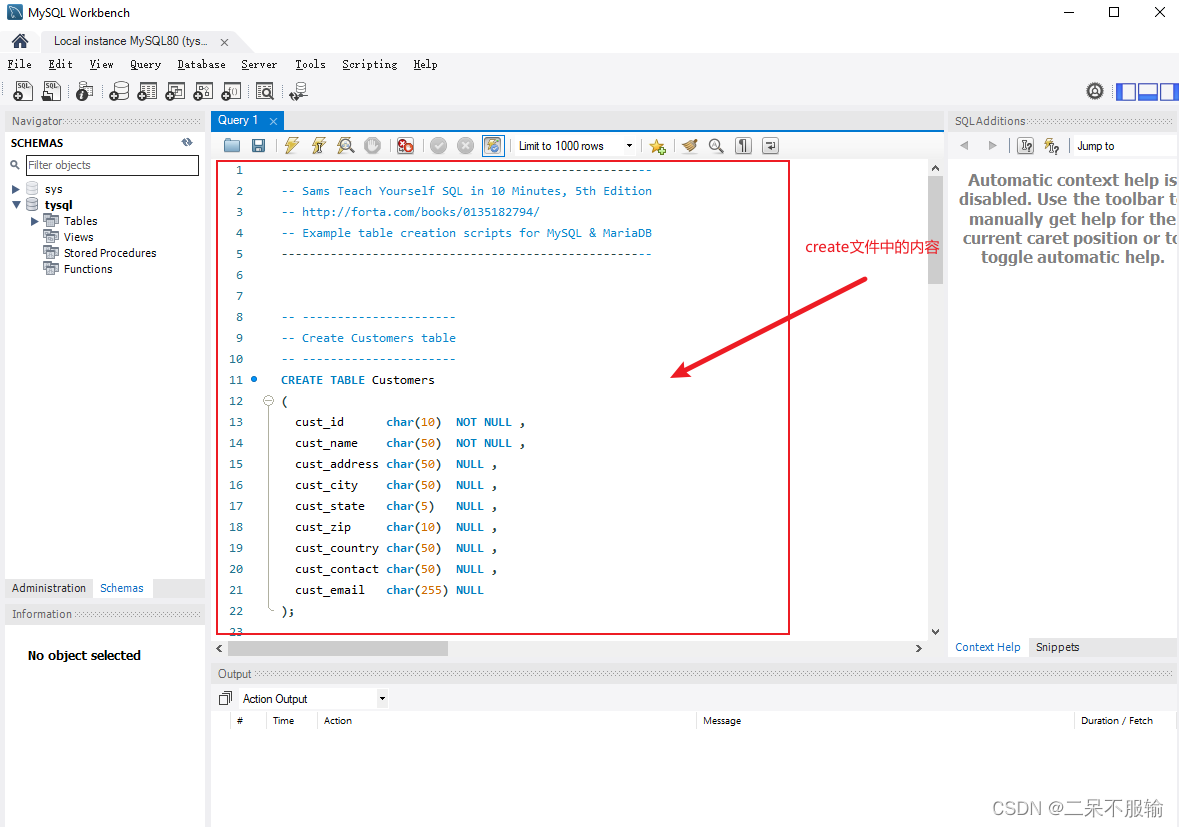Viewport: 1179px width, 827px height.
Task: Click in the Filter objects search field
Action: coord(112,164)
